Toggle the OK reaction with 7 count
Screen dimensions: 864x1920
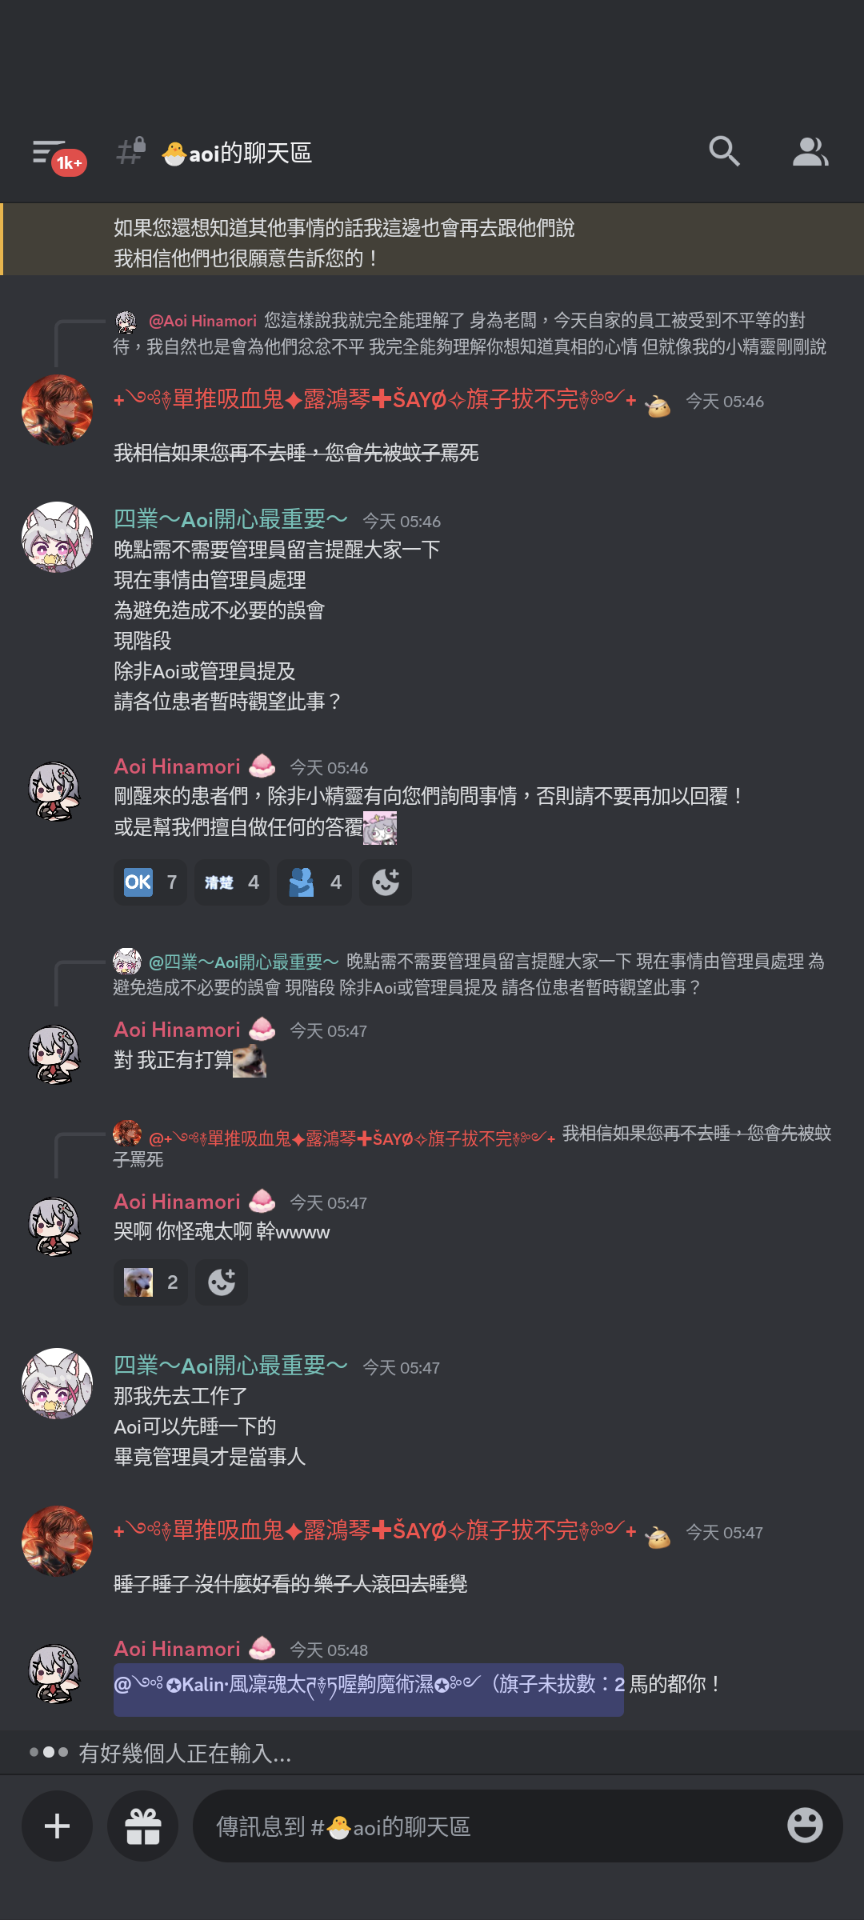tap(151, 882)
